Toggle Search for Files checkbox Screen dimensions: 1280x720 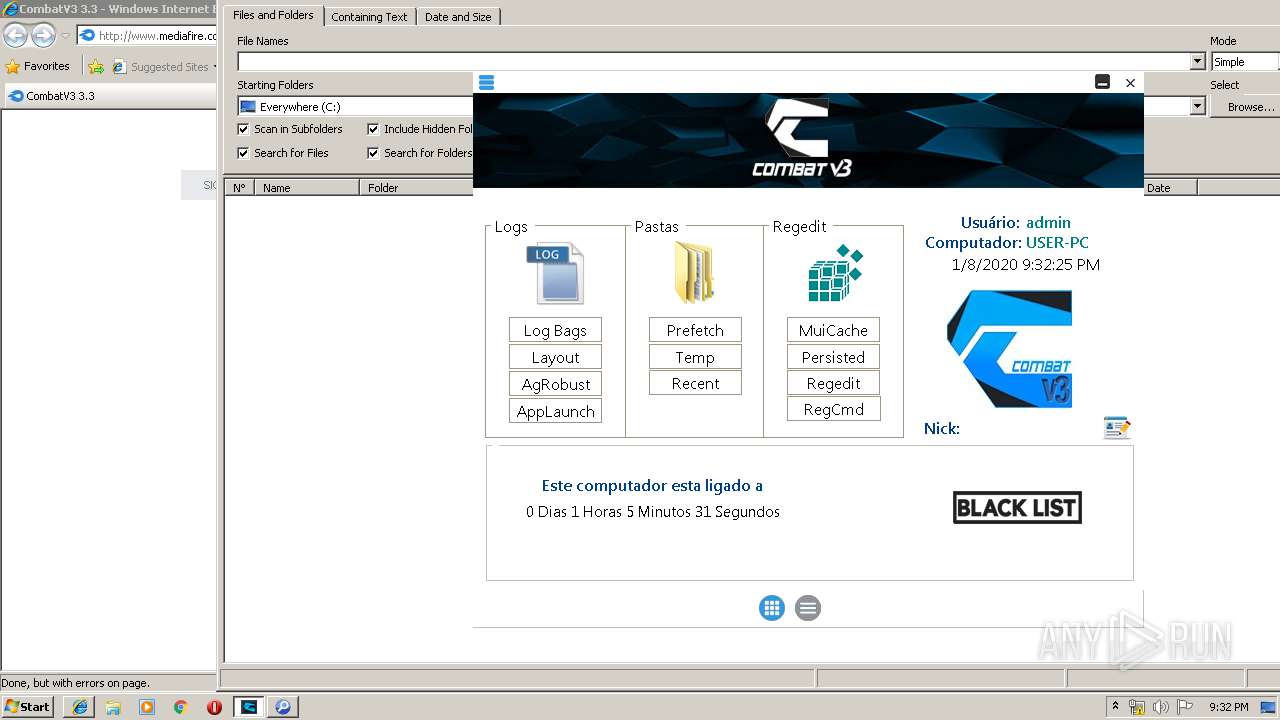point(243,153)
